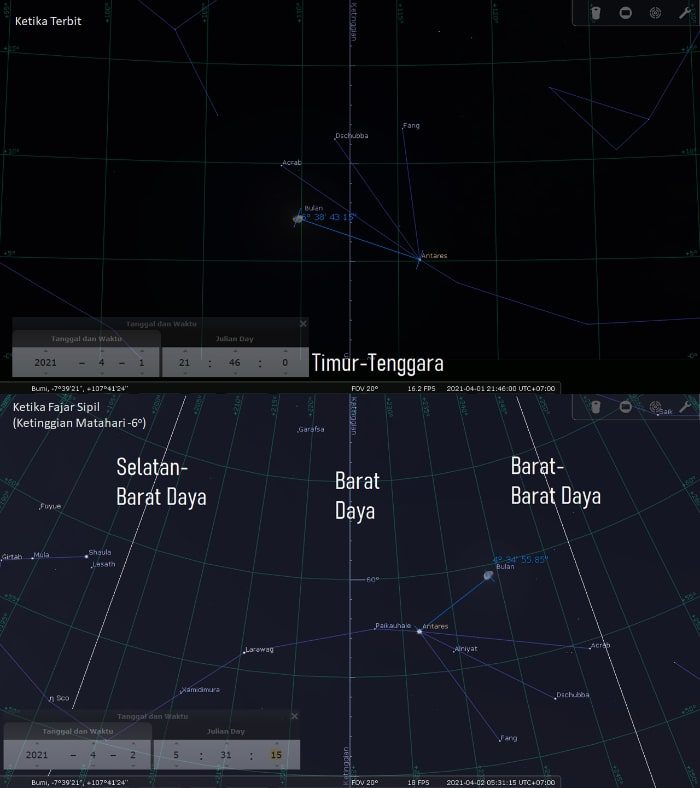The image size is (700, 788).
Task: Select star Fang in Ketika Terbit view
Action: pos(403,128)
